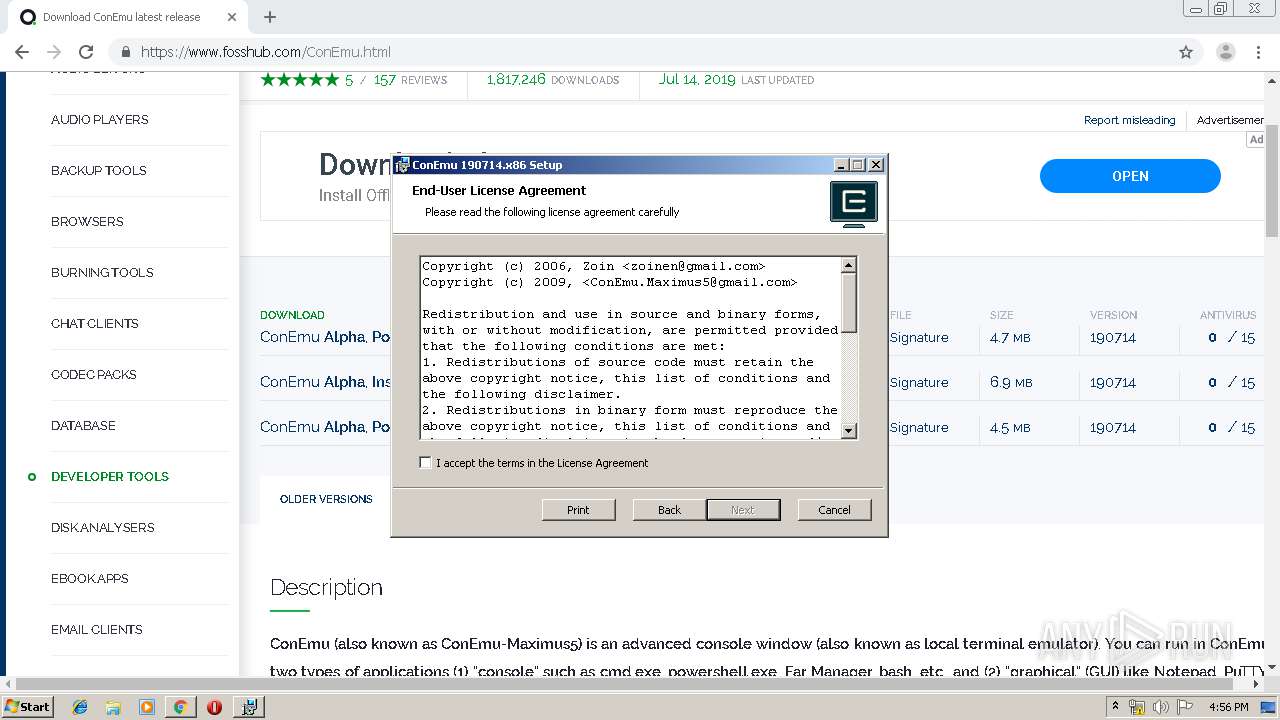Click the network tray icon
Viewport: 1280px width, 720px height.
1137,707
